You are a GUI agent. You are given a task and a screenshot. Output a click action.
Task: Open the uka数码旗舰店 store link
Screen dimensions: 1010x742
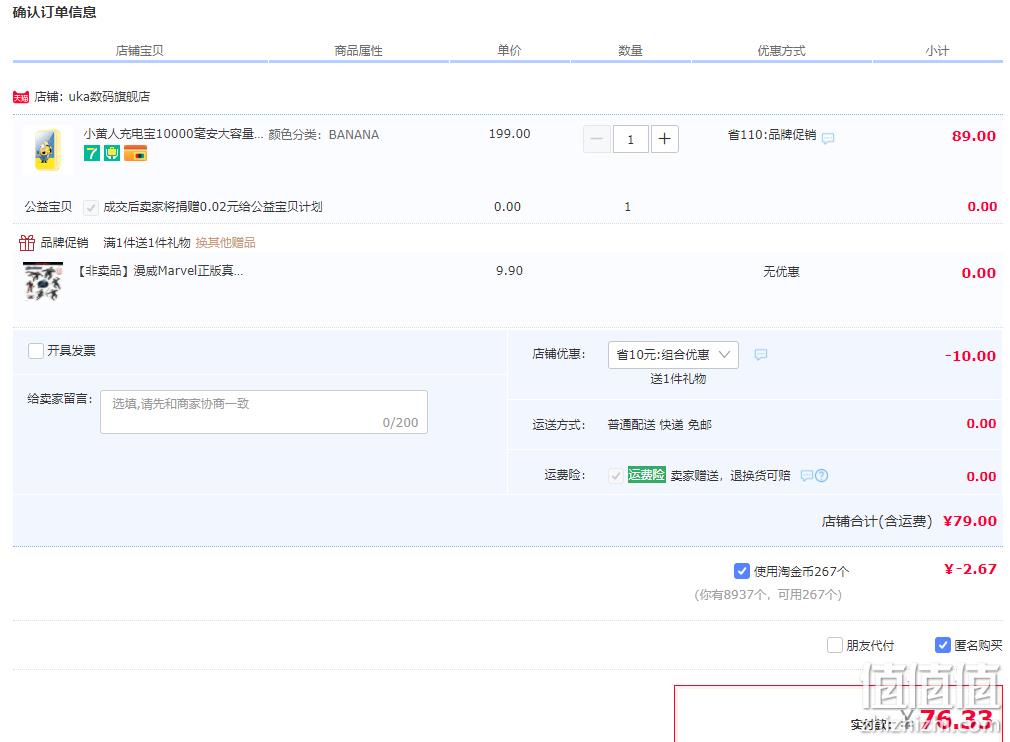tap(109, 97)
